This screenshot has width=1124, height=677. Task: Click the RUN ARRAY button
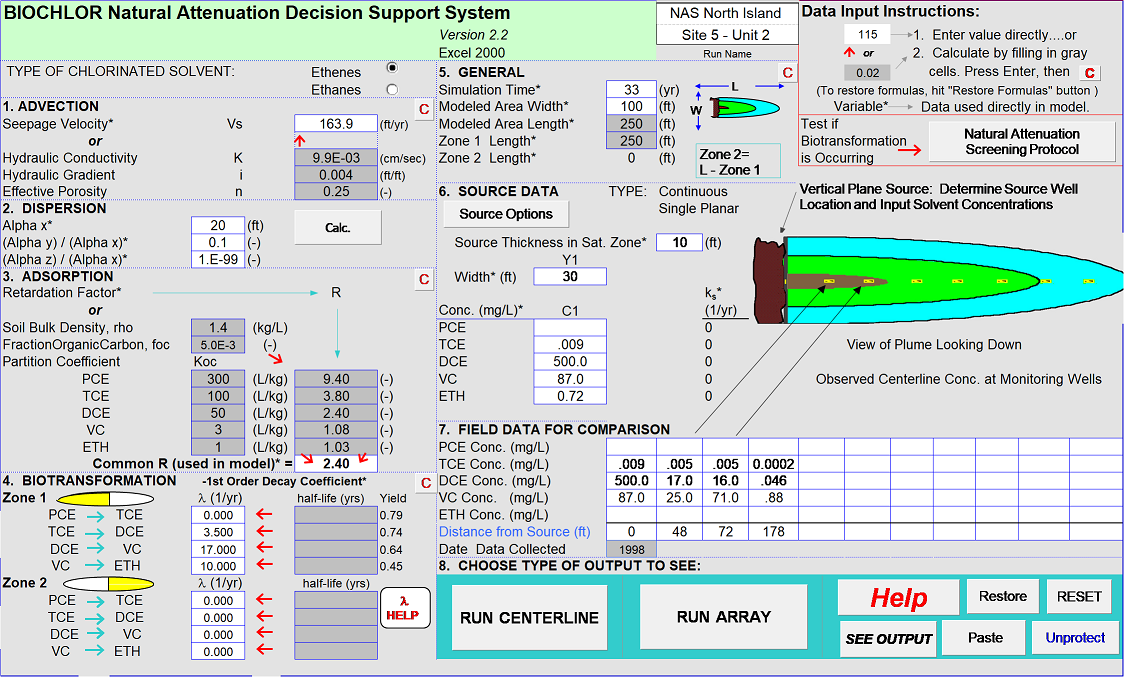click(723, 617)
